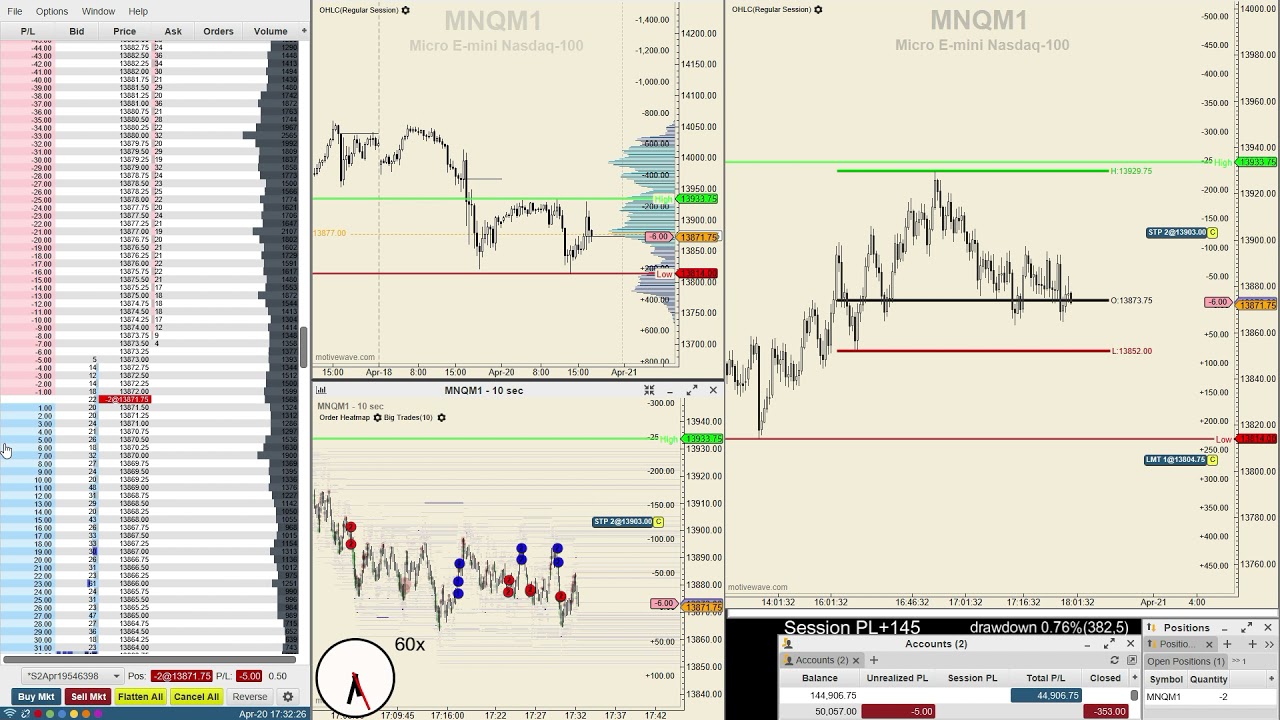Cancel all orders with Cancel All
The height and width of the screenshot is (720, 1280).
click(196, 697)
